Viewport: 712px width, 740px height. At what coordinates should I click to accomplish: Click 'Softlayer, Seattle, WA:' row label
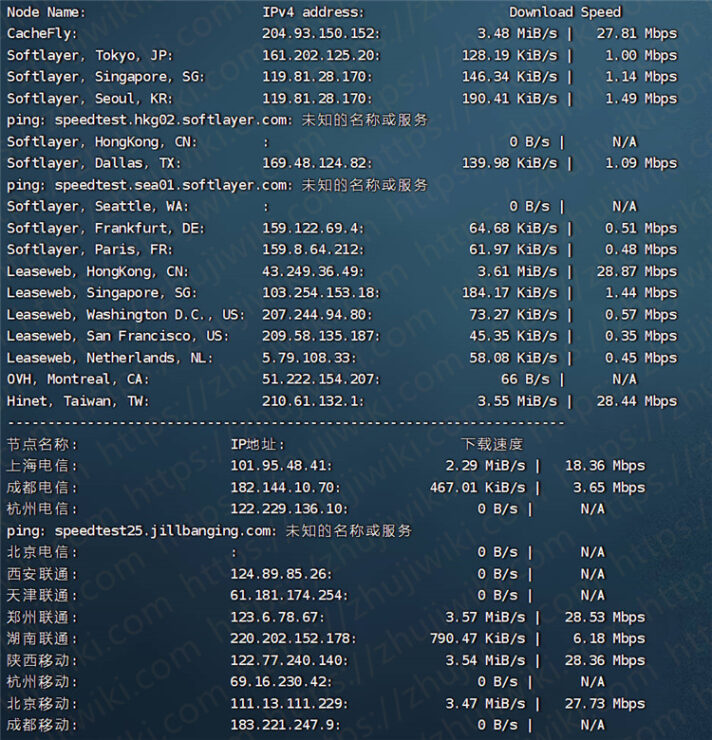click(98, 207)
